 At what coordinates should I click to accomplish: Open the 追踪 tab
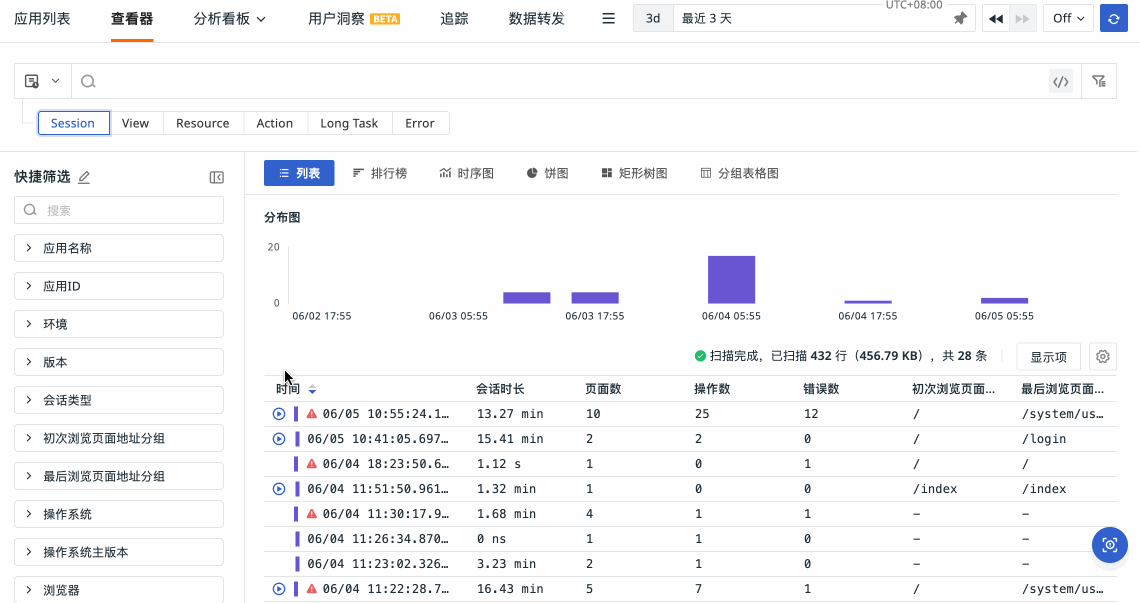click(x=454, y=19)
